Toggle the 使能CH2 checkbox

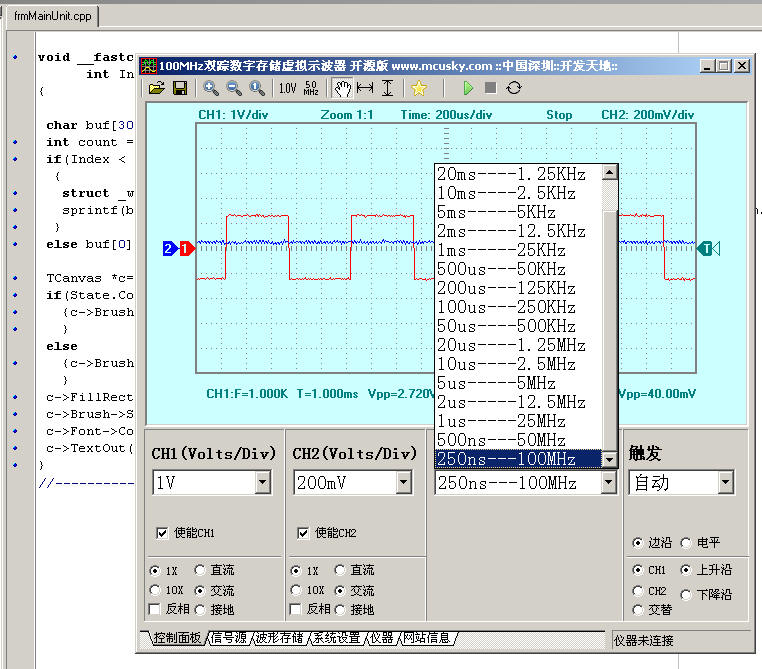point(303,533)
